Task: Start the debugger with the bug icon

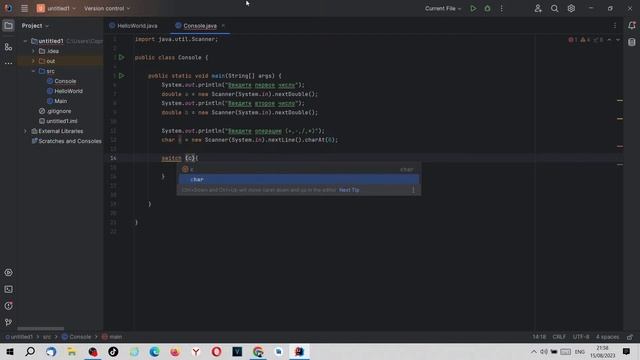Action: [487, 8]
